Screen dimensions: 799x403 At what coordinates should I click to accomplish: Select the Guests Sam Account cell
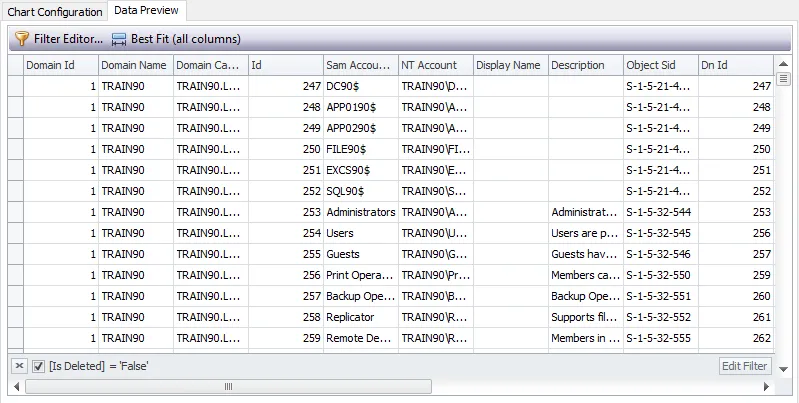pos(361,254)
